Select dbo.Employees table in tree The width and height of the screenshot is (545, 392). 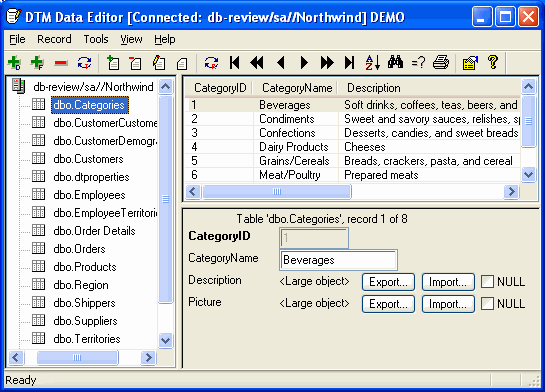coord(89,195)
